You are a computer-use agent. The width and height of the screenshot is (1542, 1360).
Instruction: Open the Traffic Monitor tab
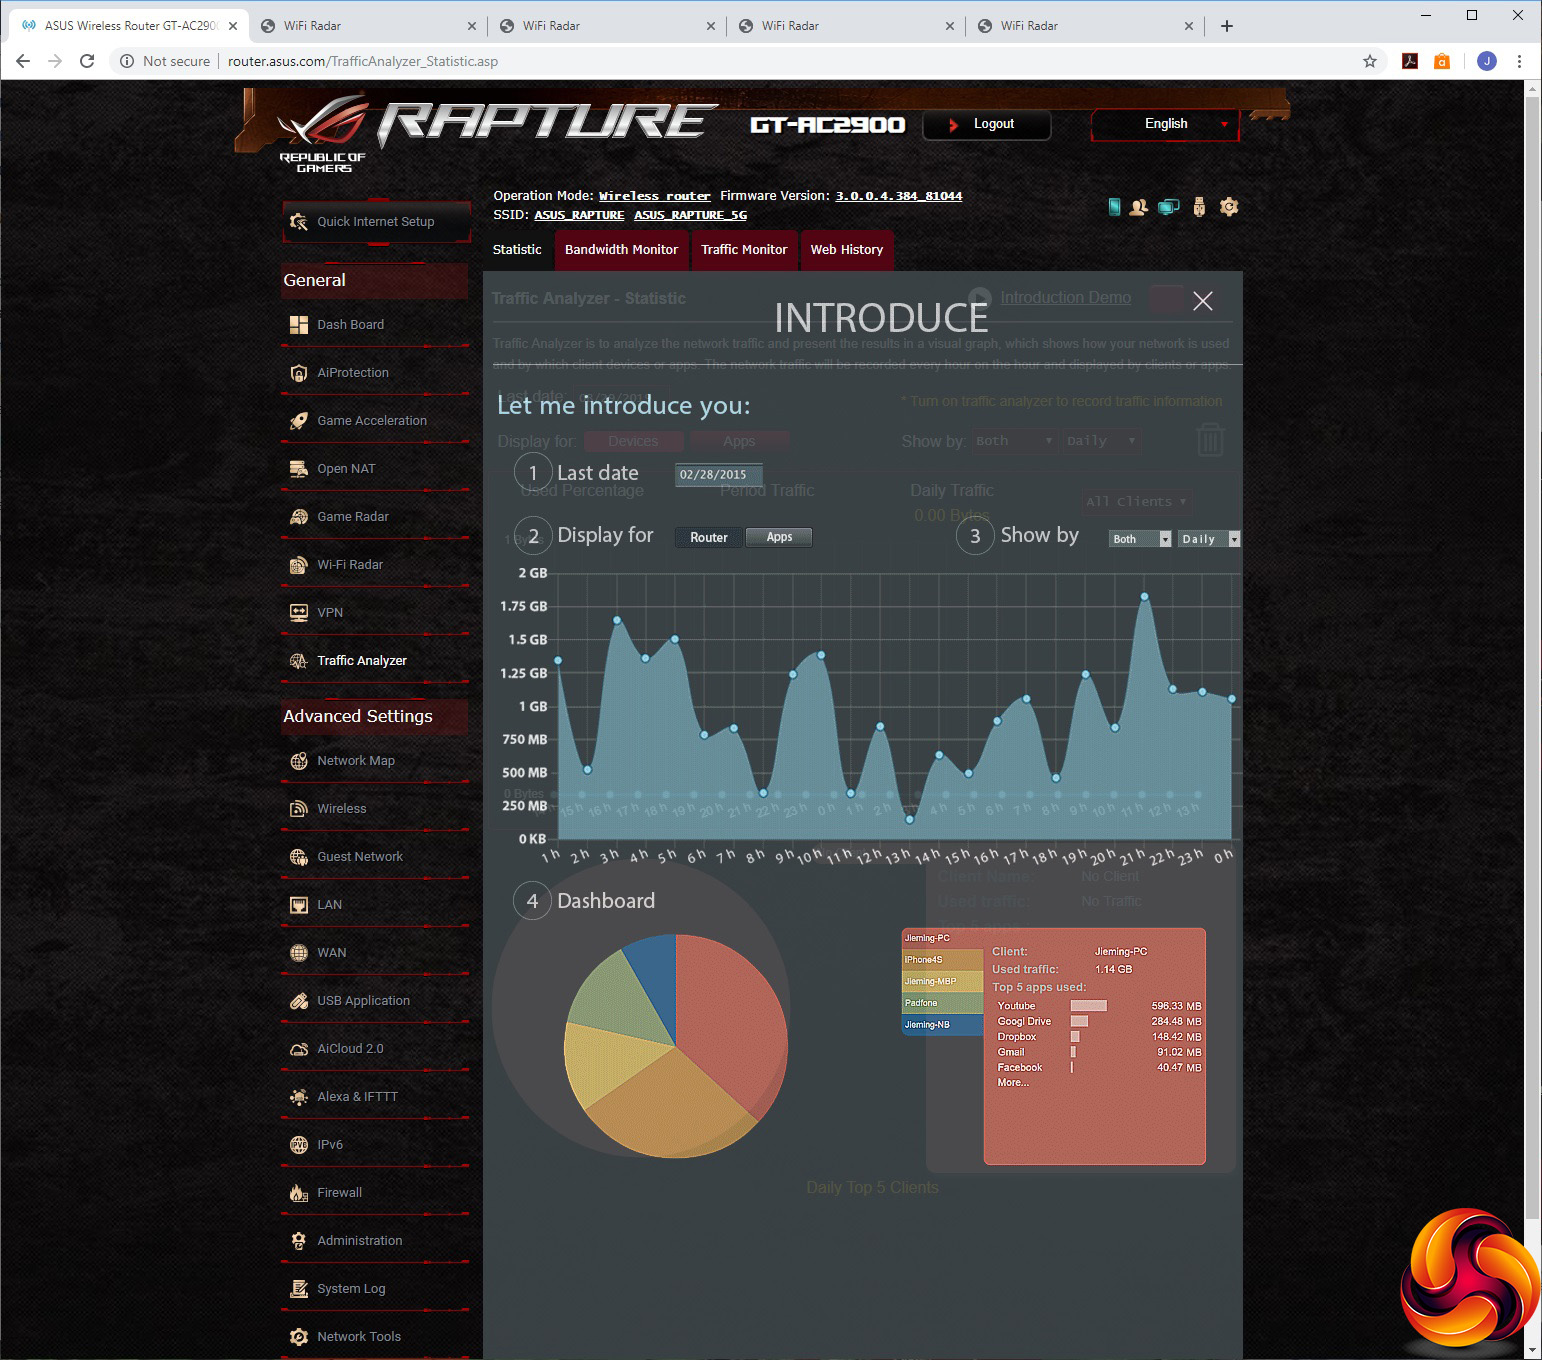[x=744, y=250]
